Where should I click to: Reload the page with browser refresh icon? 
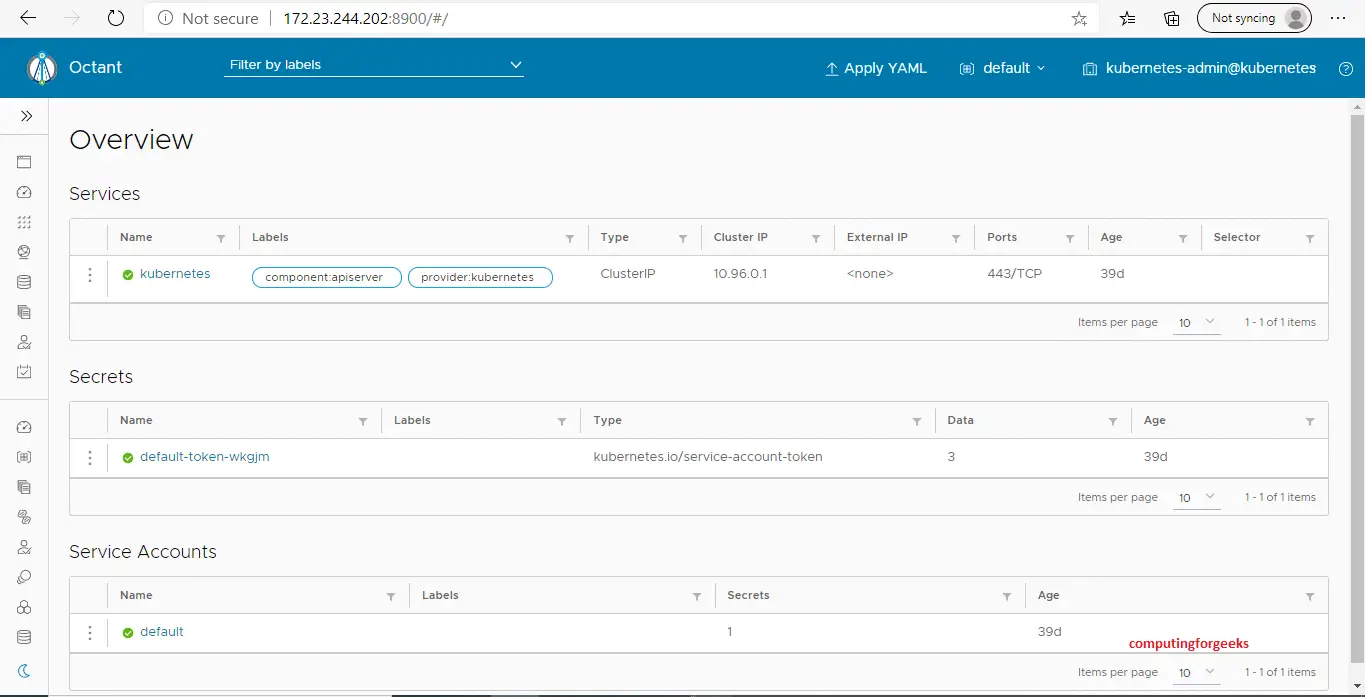[x=114, y=17]
